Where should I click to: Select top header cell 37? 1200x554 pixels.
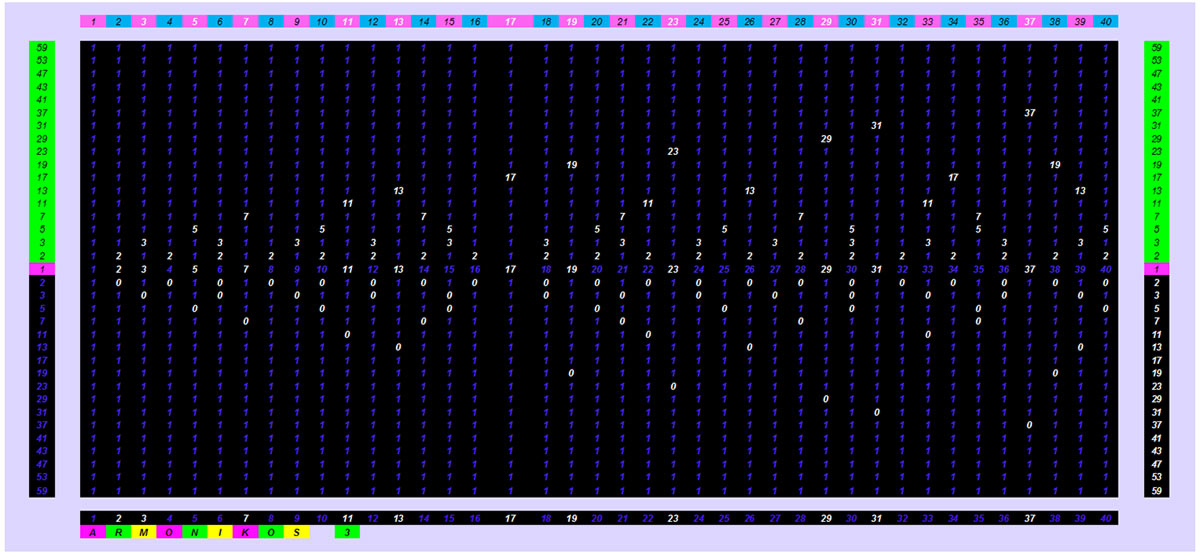click(x=1029, y=21)
